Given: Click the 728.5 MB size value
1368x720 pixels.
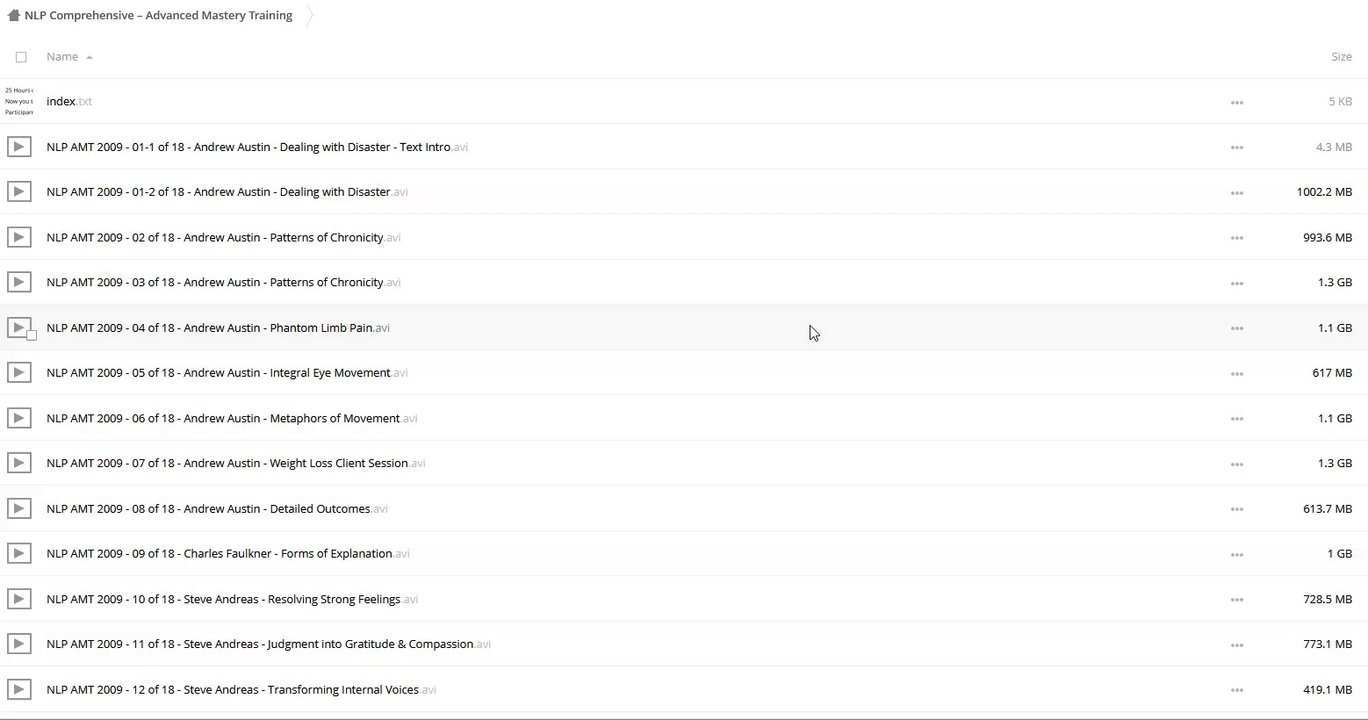Looking at the screenshot, I should (1327, 599).
